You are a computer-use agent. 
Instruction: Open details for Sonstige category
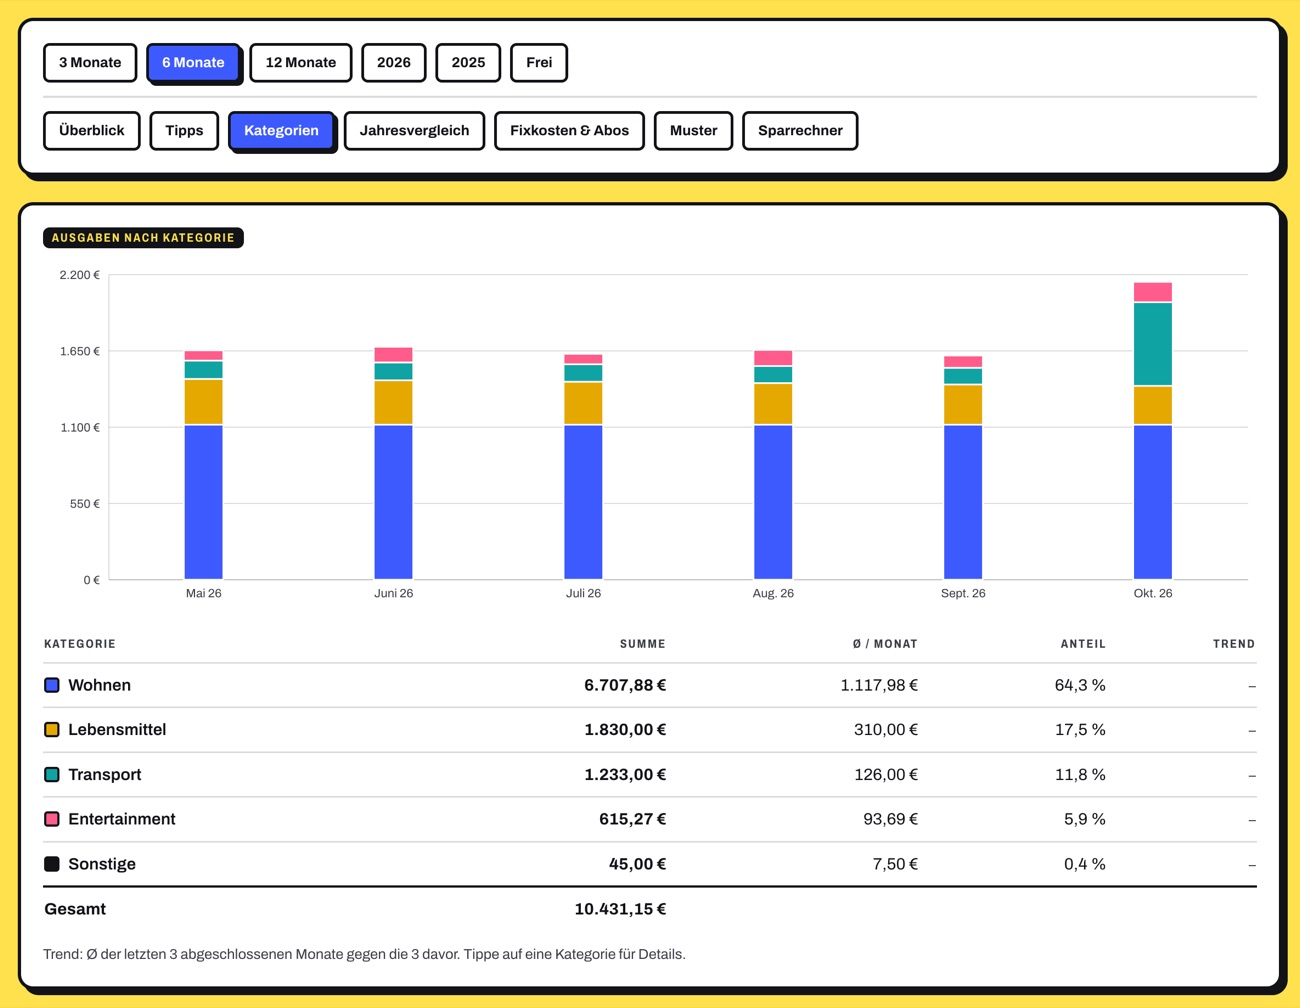[x=650, y=864]
